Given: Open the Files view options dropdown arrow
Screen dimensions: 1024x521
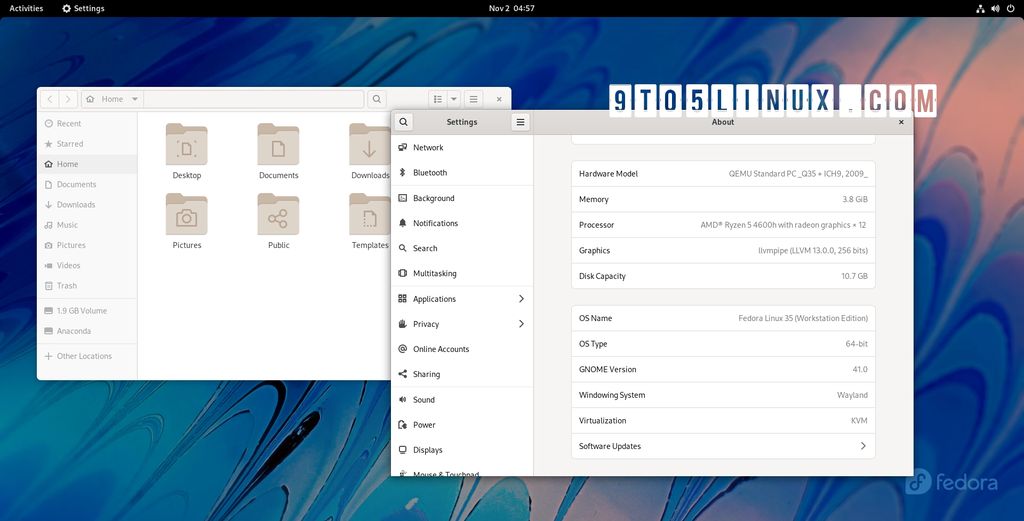Looking at the screenshot, I should 454,99.
